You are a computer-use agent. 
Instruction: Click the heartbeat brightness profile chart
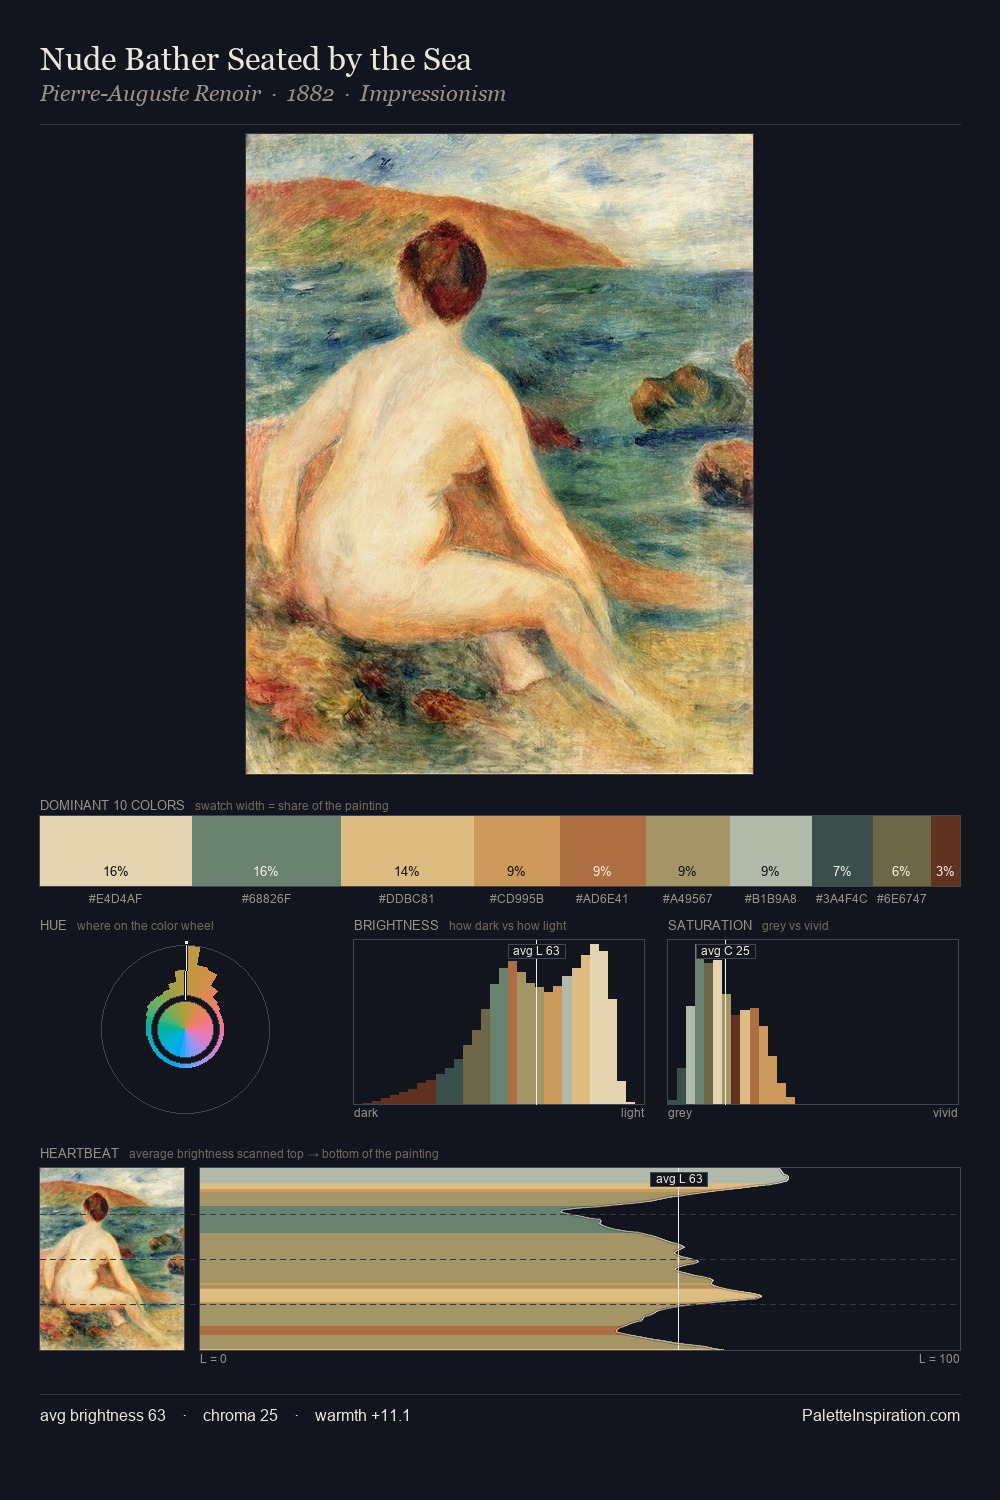580,1259
